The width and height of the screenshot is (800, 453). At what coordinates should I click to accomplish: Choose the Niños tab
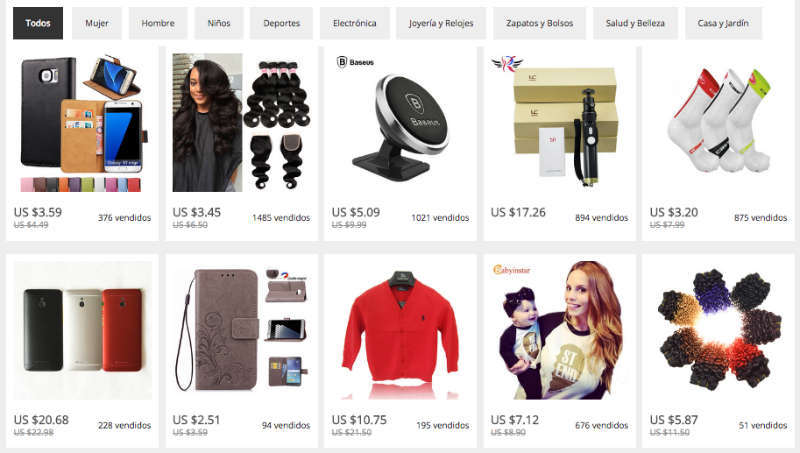tap(218, 23)
